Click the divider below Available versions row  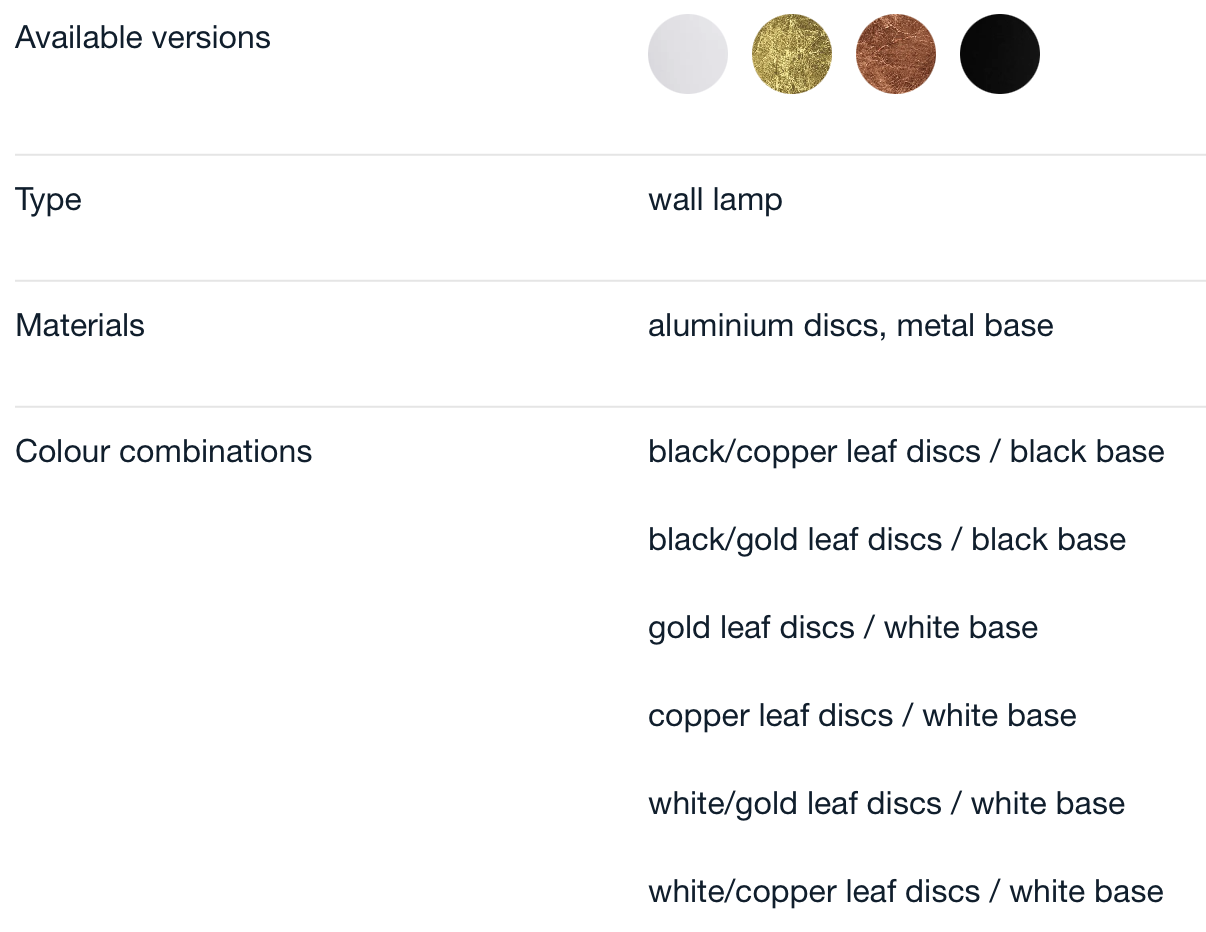610,155
